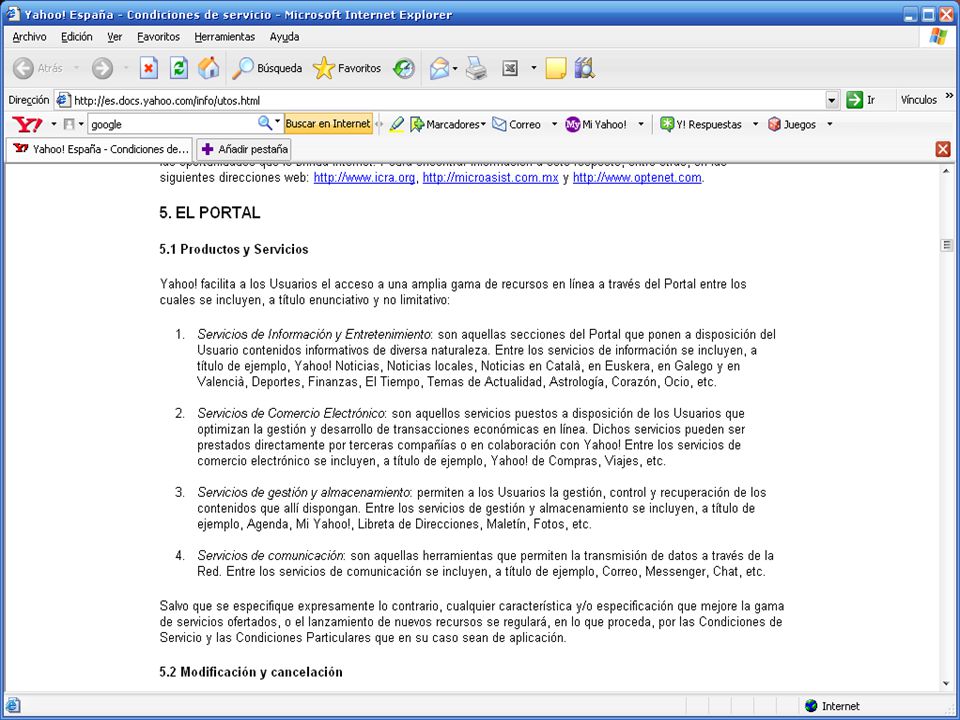Click the Windows flag logo

938,36
